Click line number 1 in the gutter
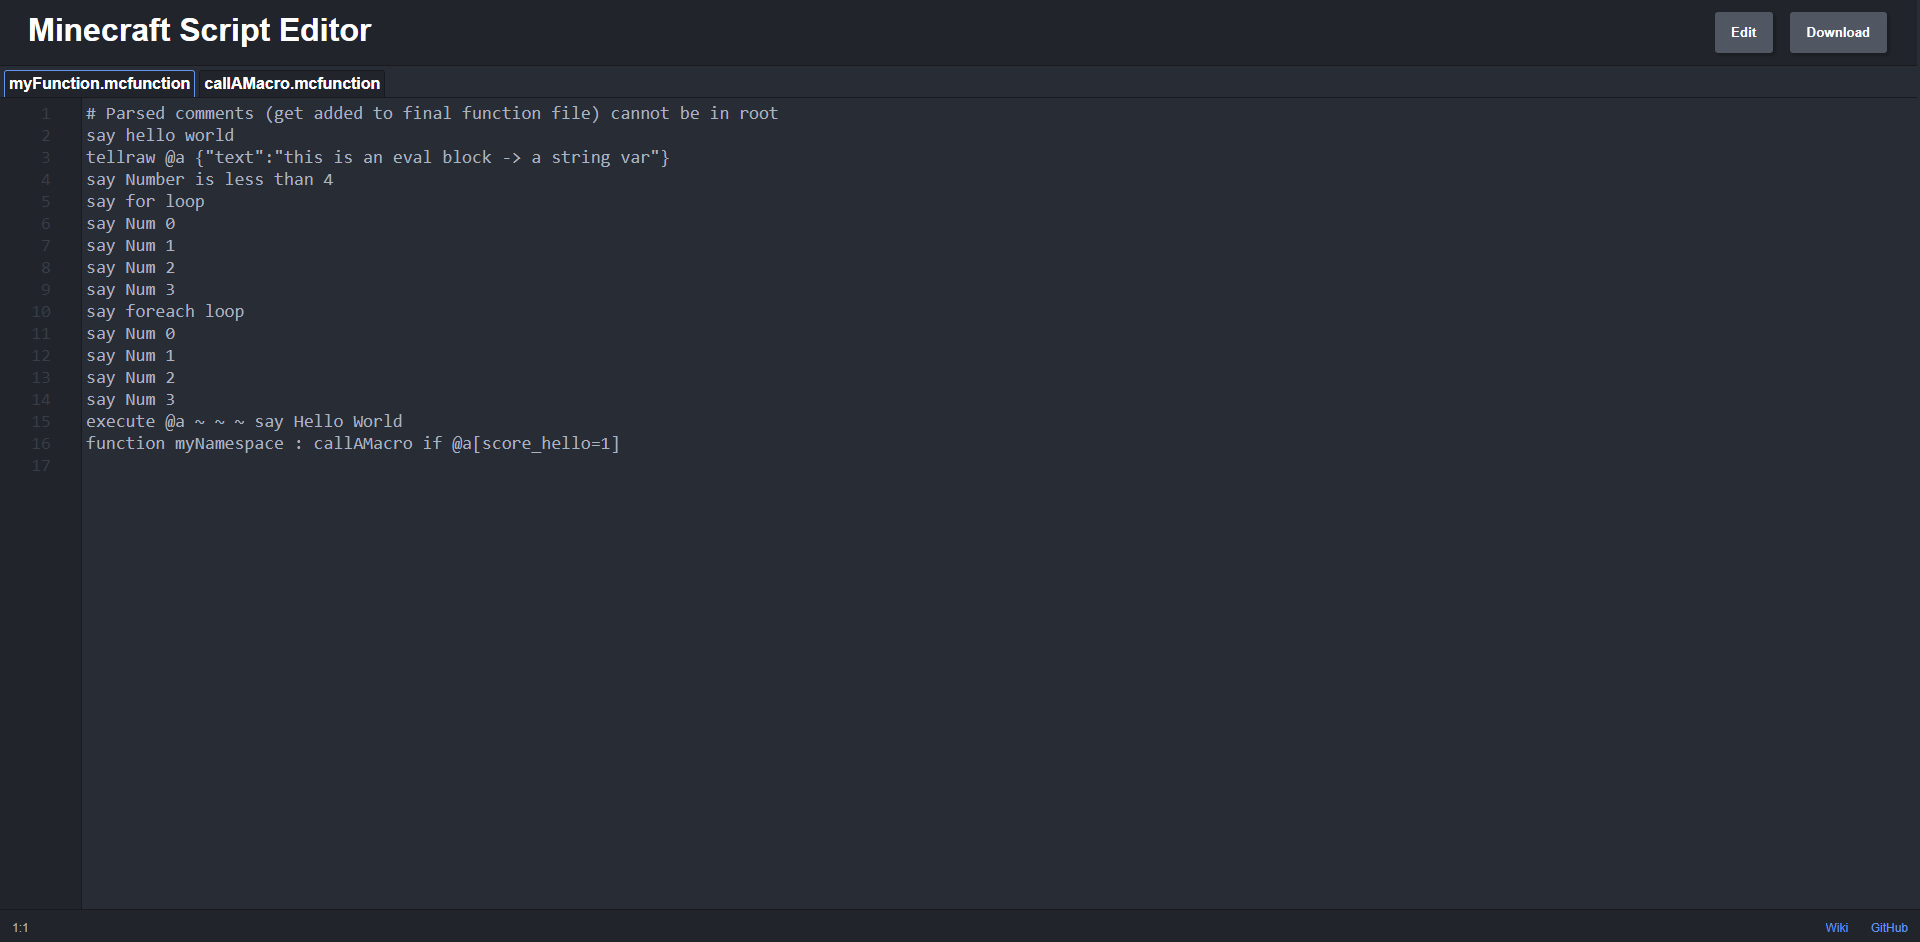 click(x=45, y=113)
